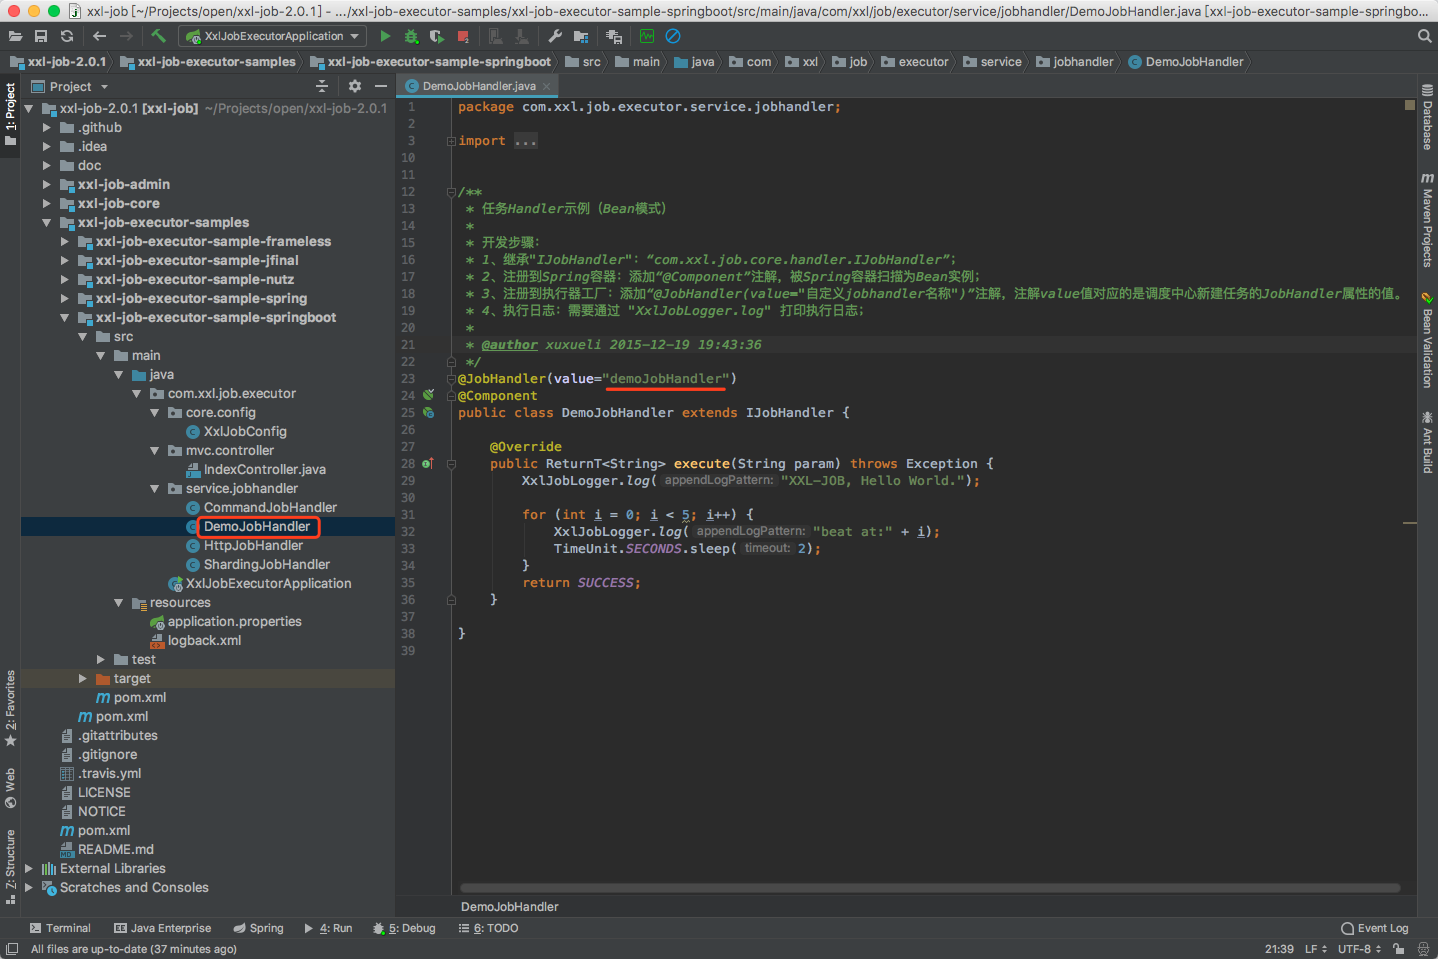Expand the test folder
Image resolution: width=1438 pixels, height=959 pixels.
(x=100, y=659)
